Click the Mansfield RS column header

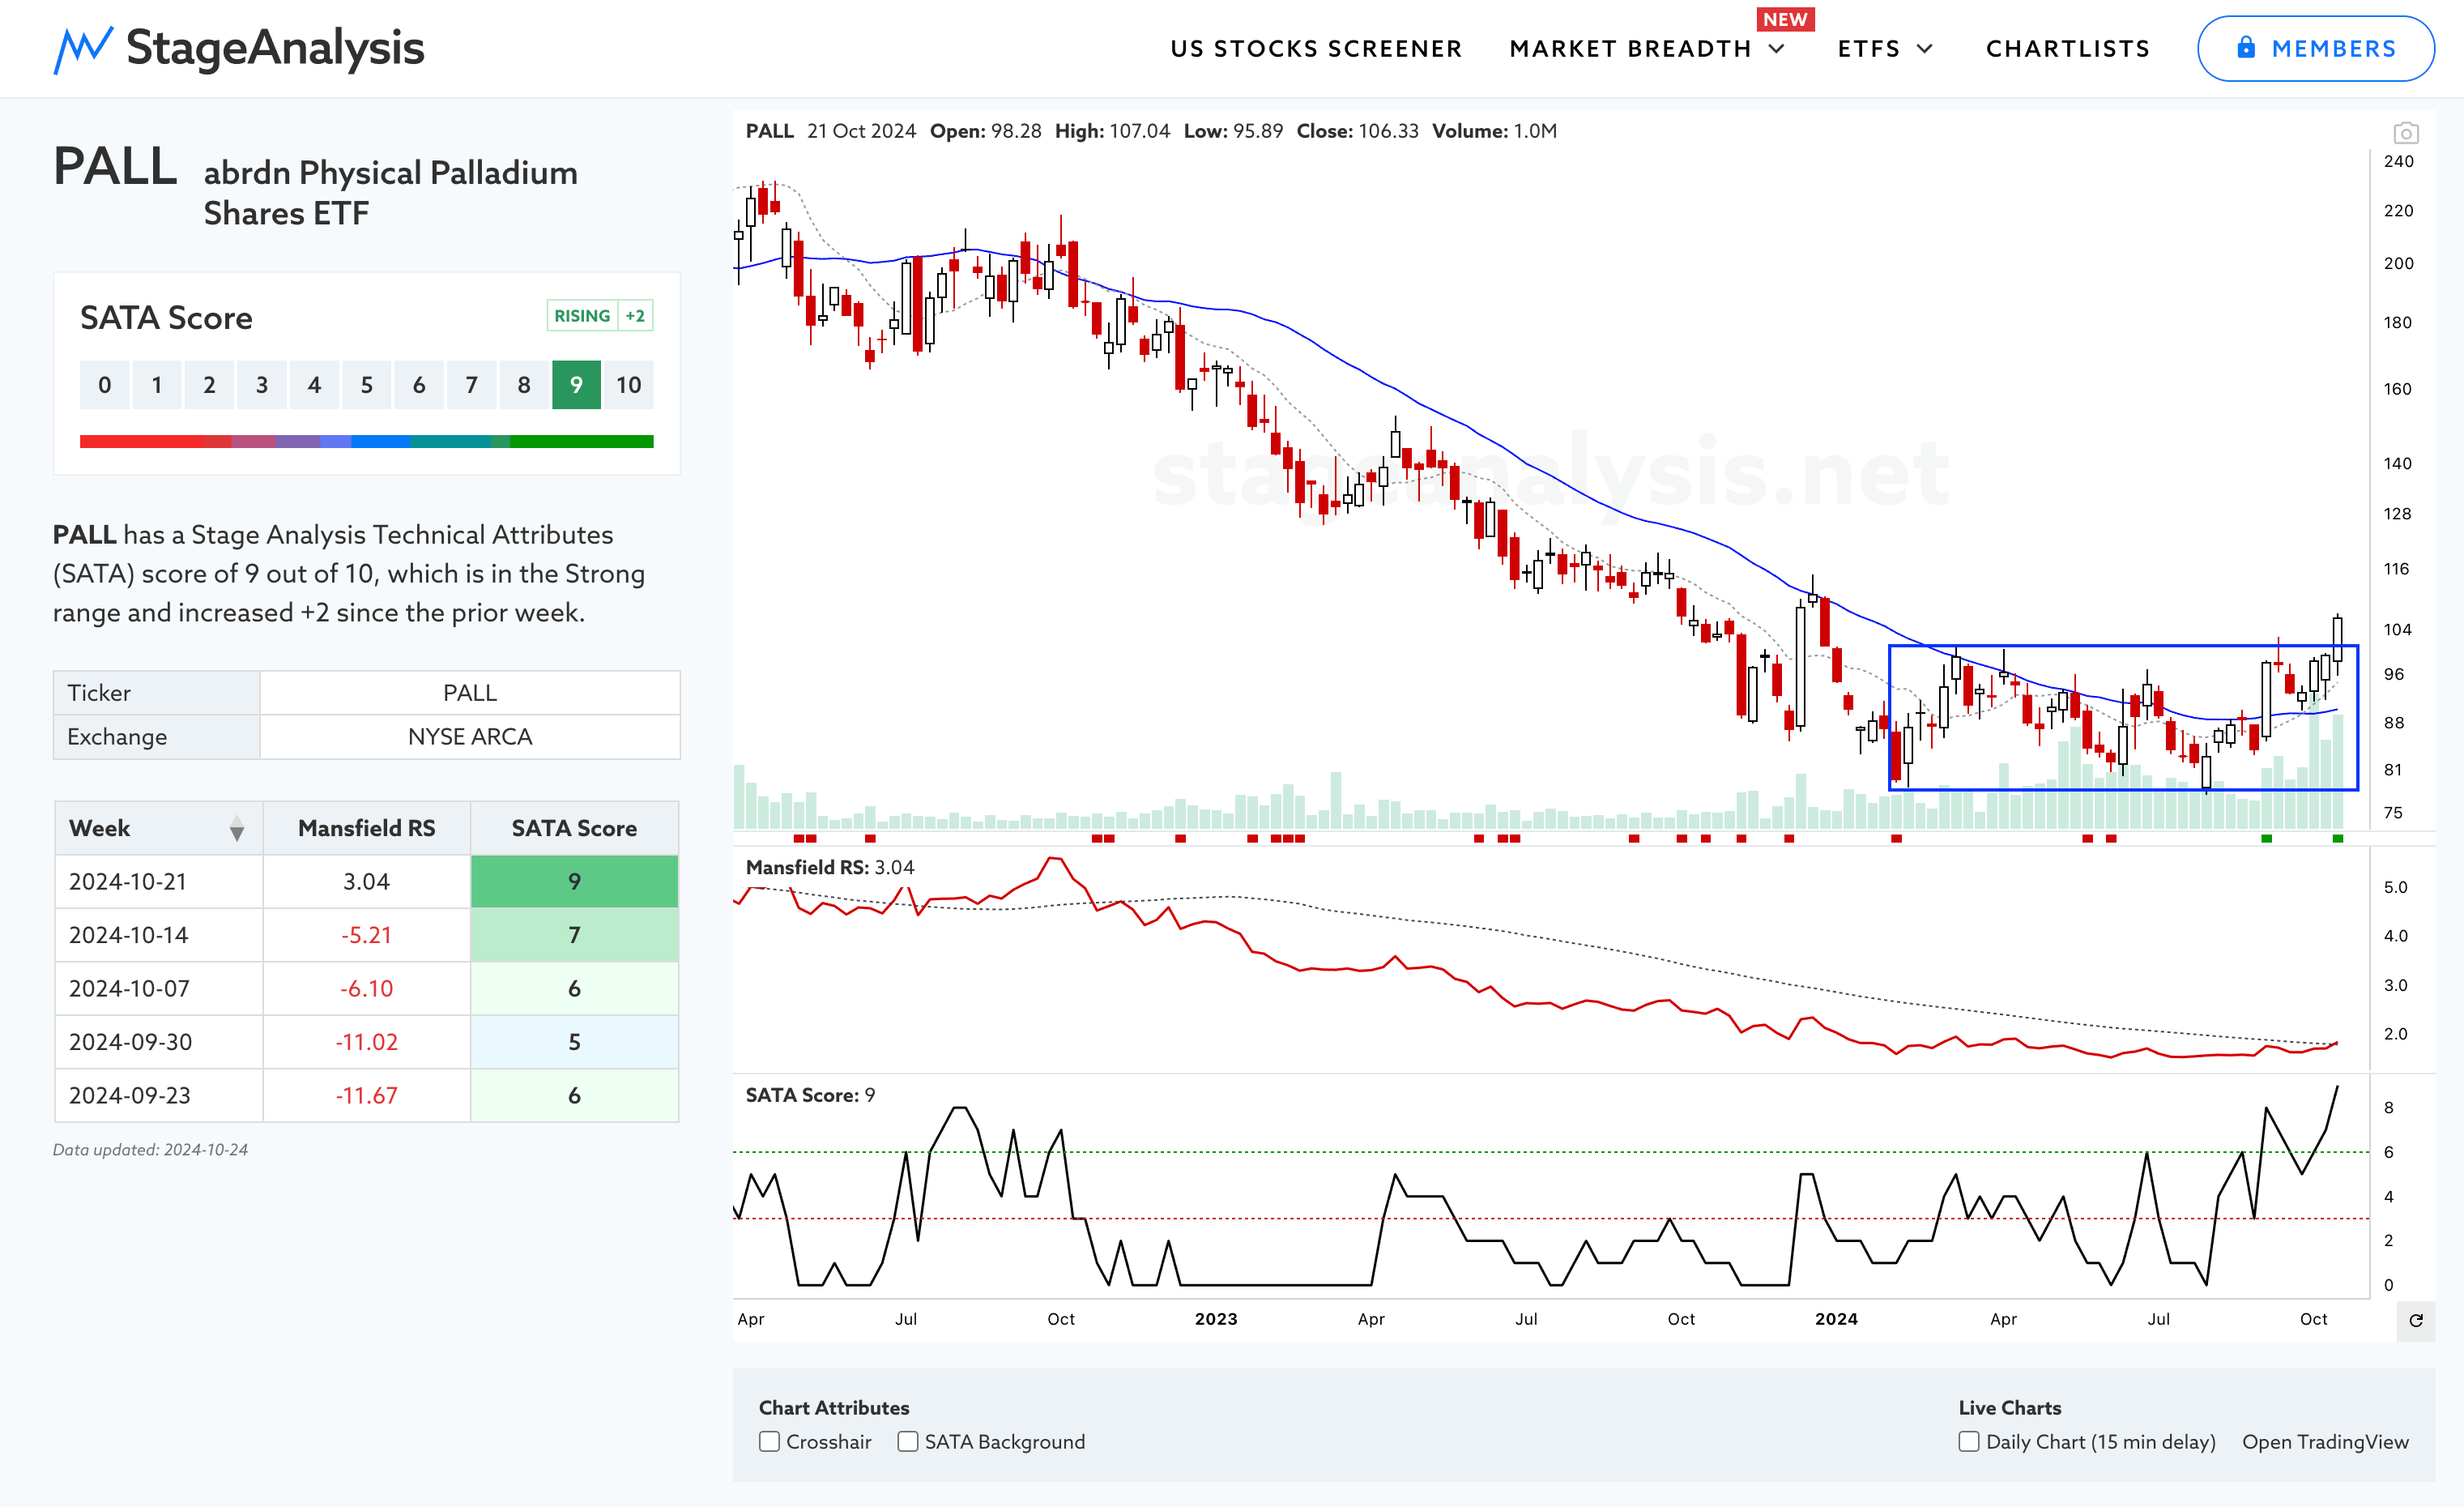tap(366, 828)
